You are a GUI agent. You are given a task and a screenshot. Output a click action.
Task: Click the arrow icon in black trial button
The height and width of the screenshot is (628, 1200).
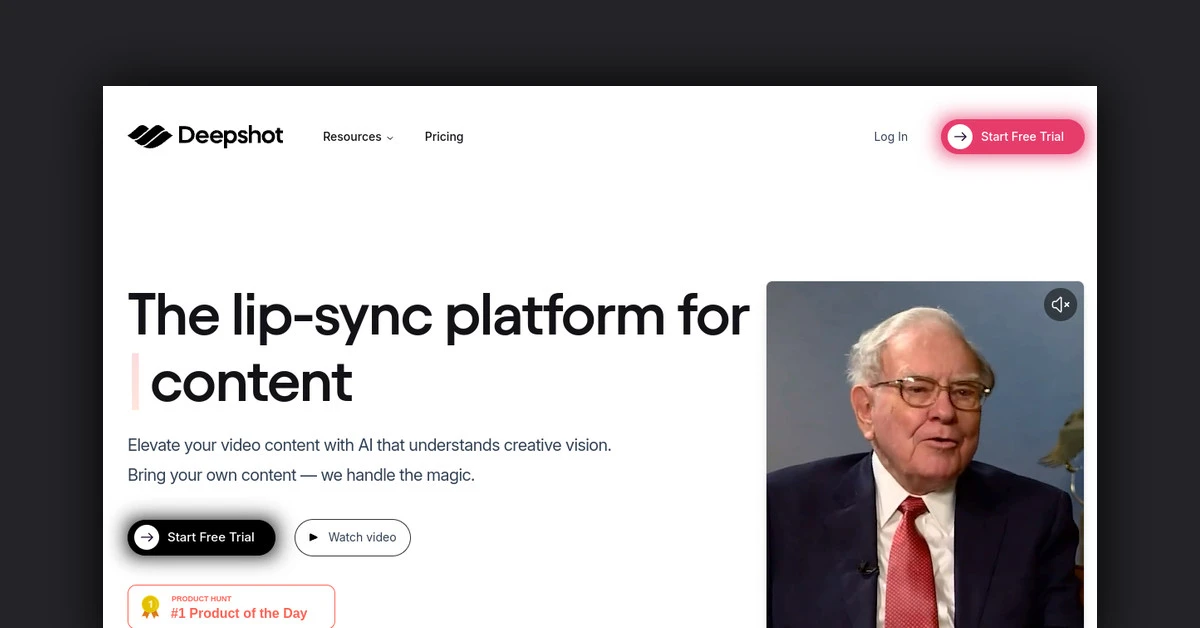click(147, 537)
